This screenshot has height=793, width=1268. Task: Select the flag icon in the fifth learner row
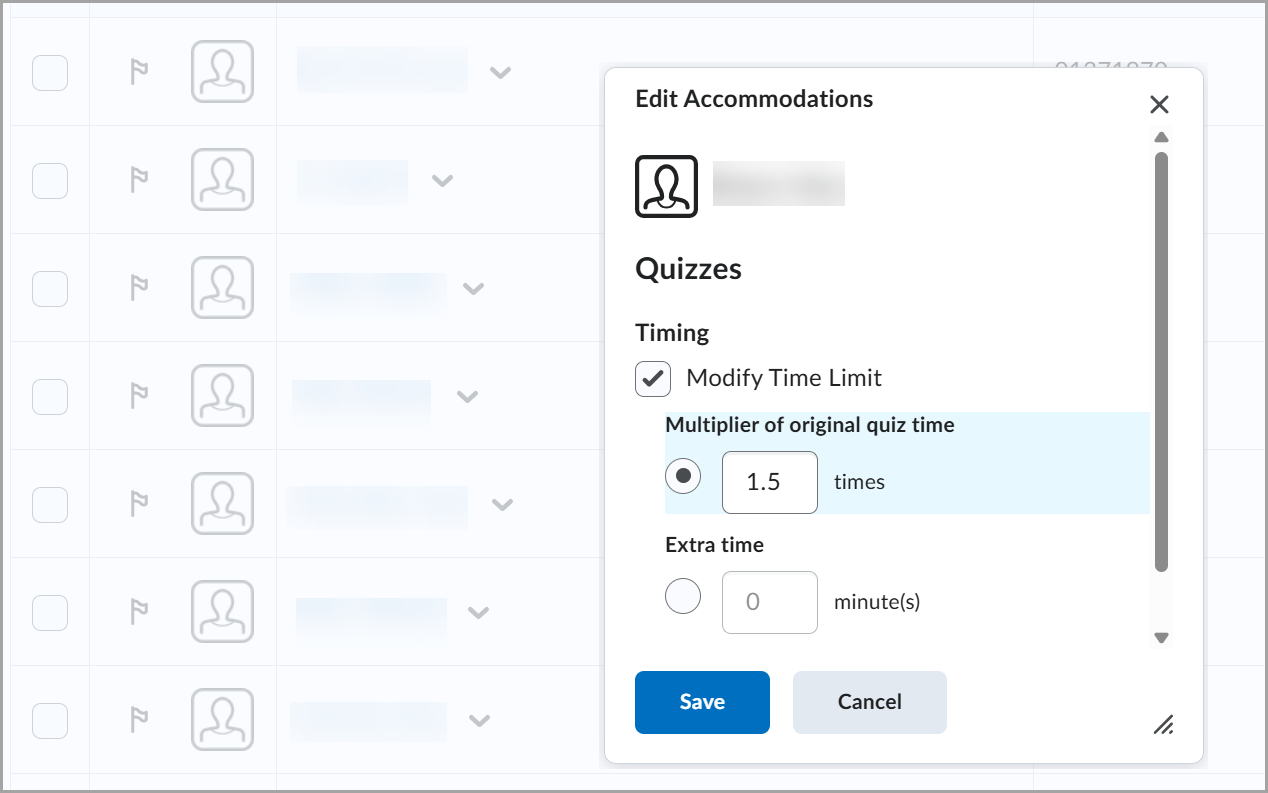(x=138, y=504)
